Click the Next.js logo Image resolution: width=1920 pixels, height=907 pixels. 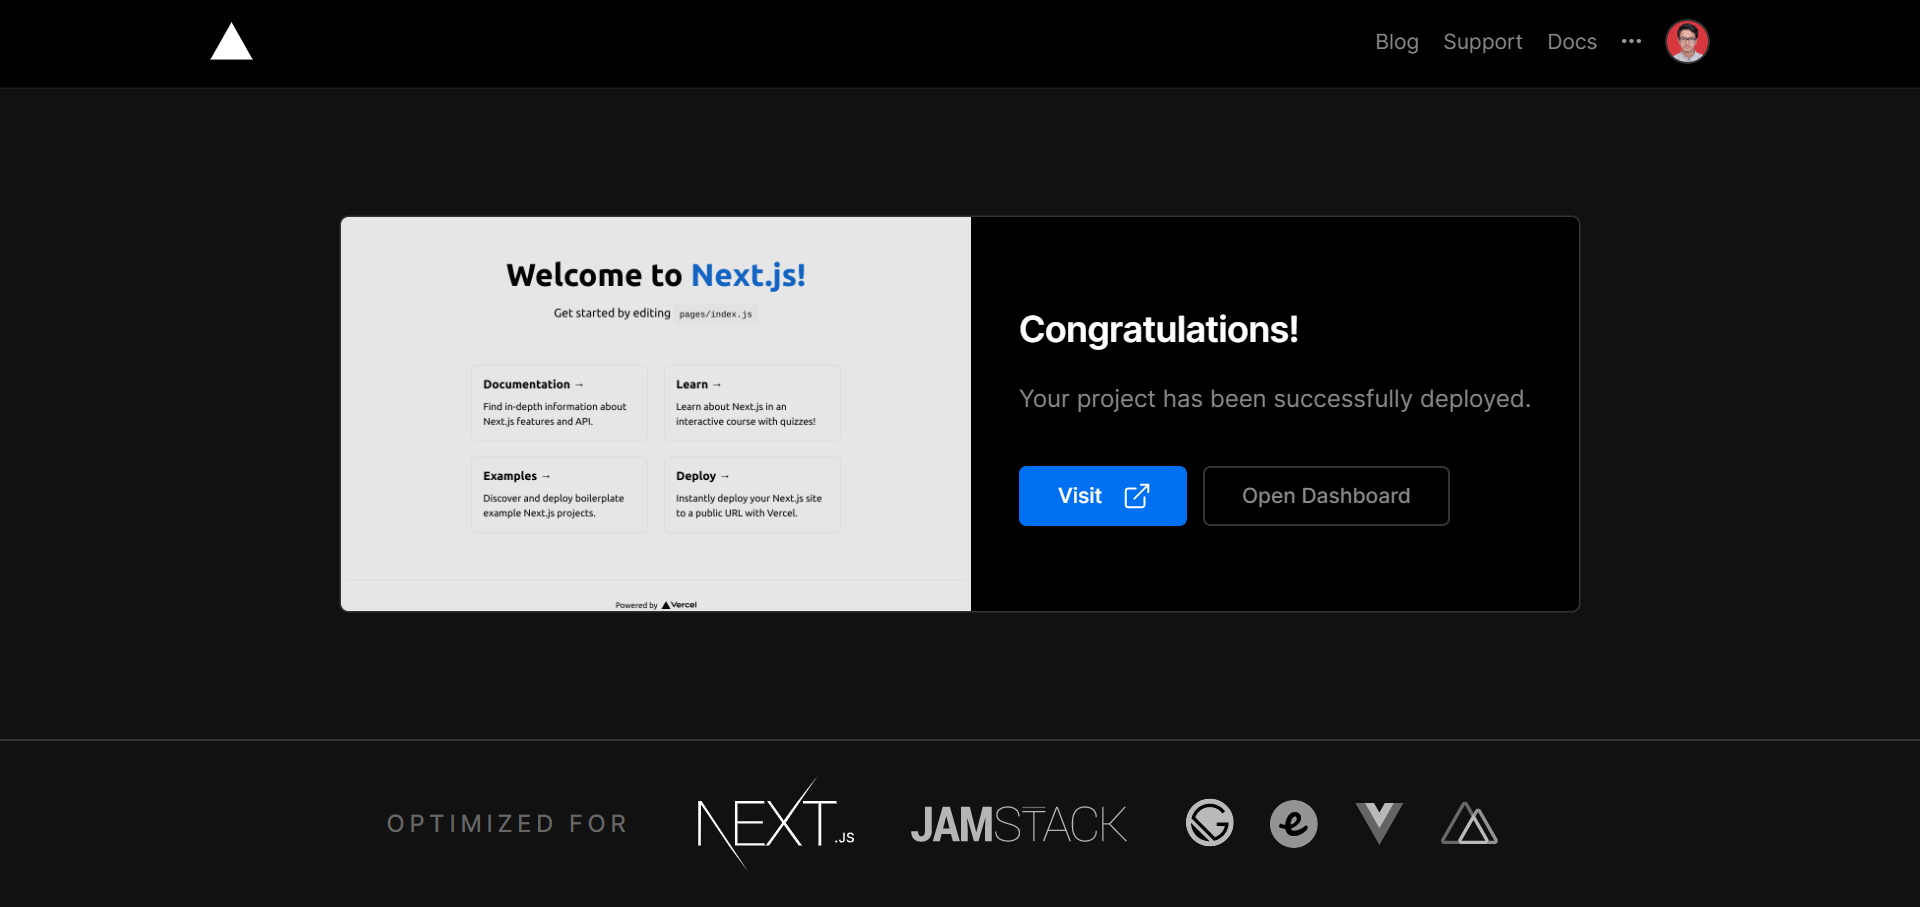tap(775, 824)
